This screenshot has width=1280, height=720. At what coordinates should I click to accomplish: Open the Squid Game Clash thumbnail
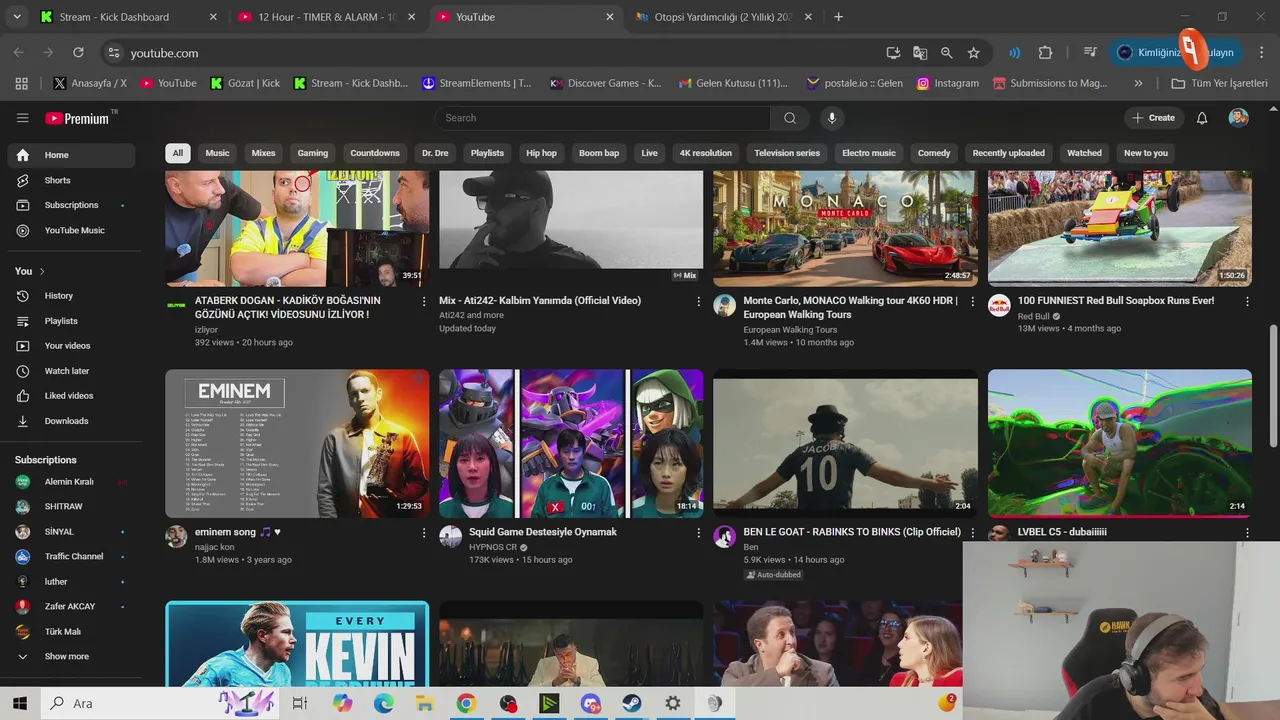click(571, 443)
